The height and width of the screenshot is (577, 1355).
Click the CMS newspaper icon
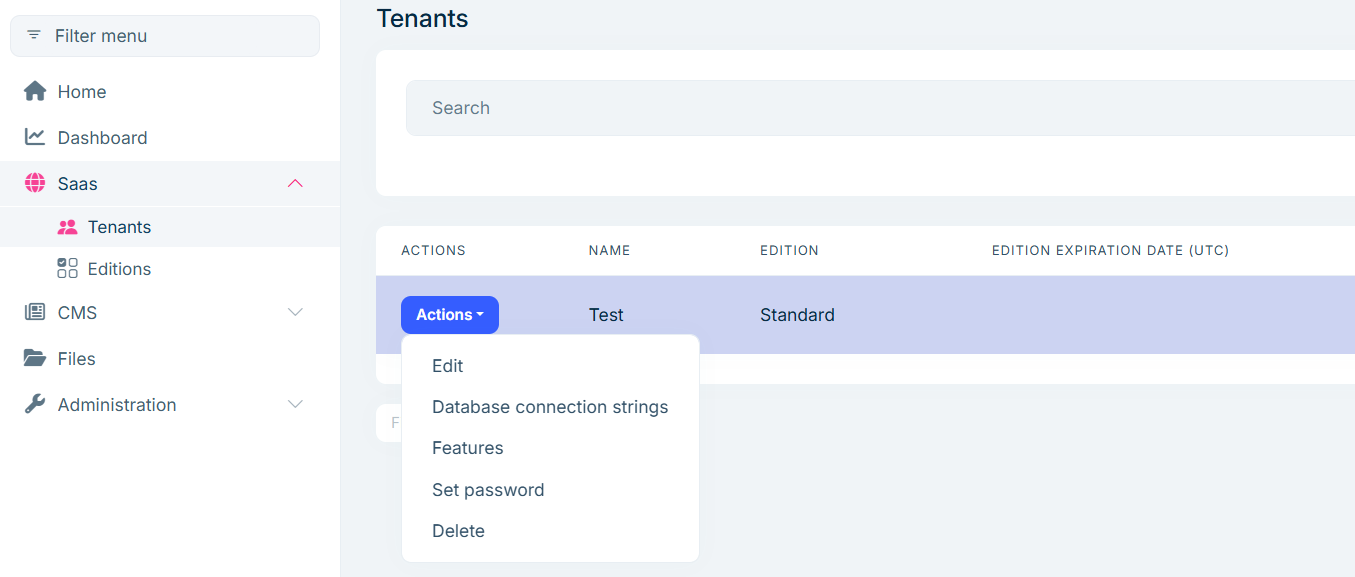tap(35, 312)
